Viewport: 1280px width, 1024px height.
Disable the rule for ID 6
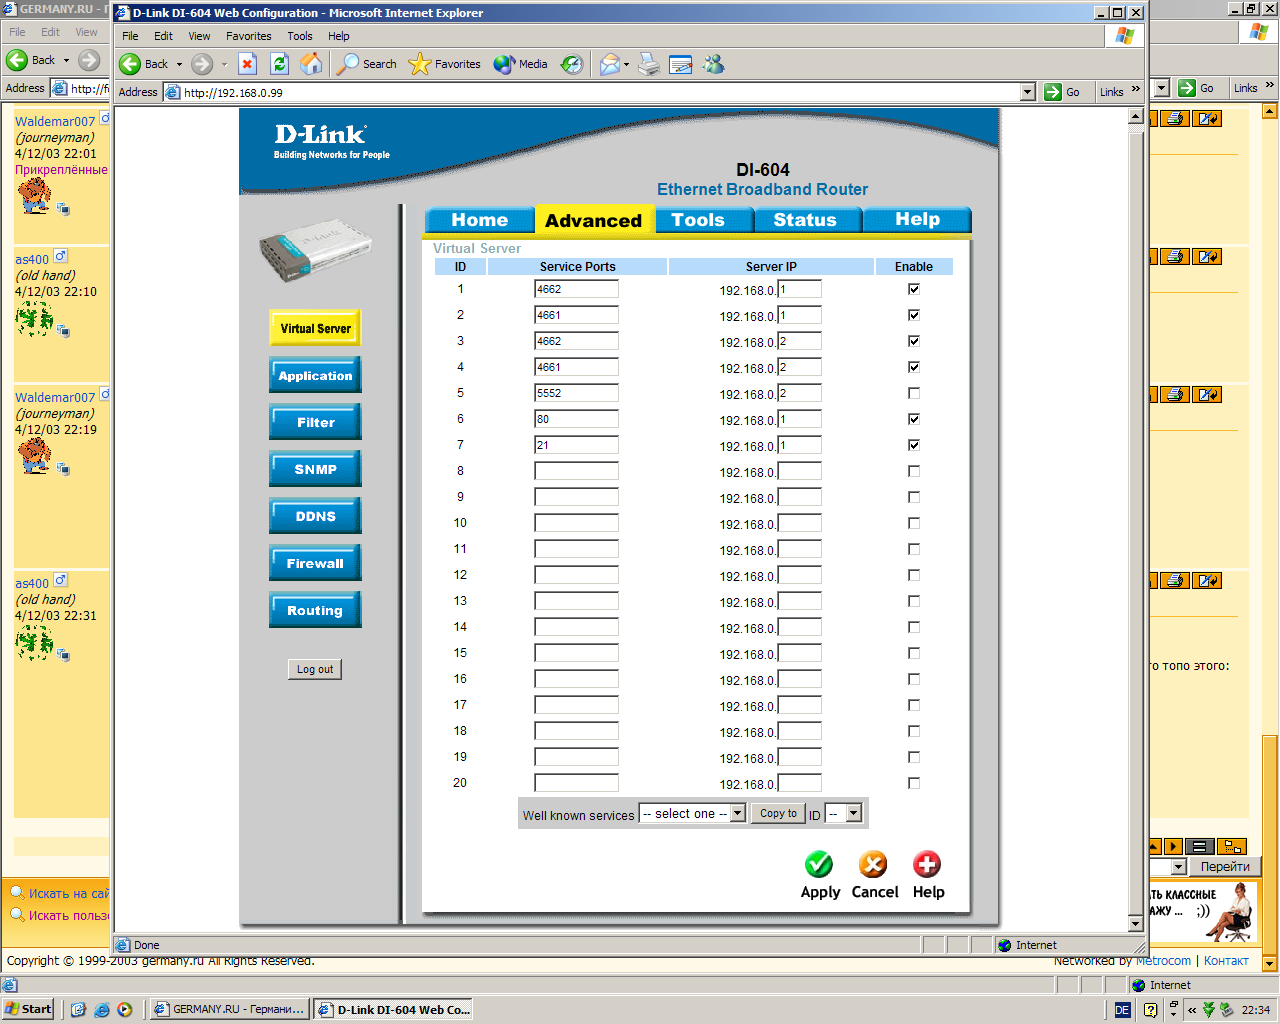pyautogui.click(x=913, y=419)
